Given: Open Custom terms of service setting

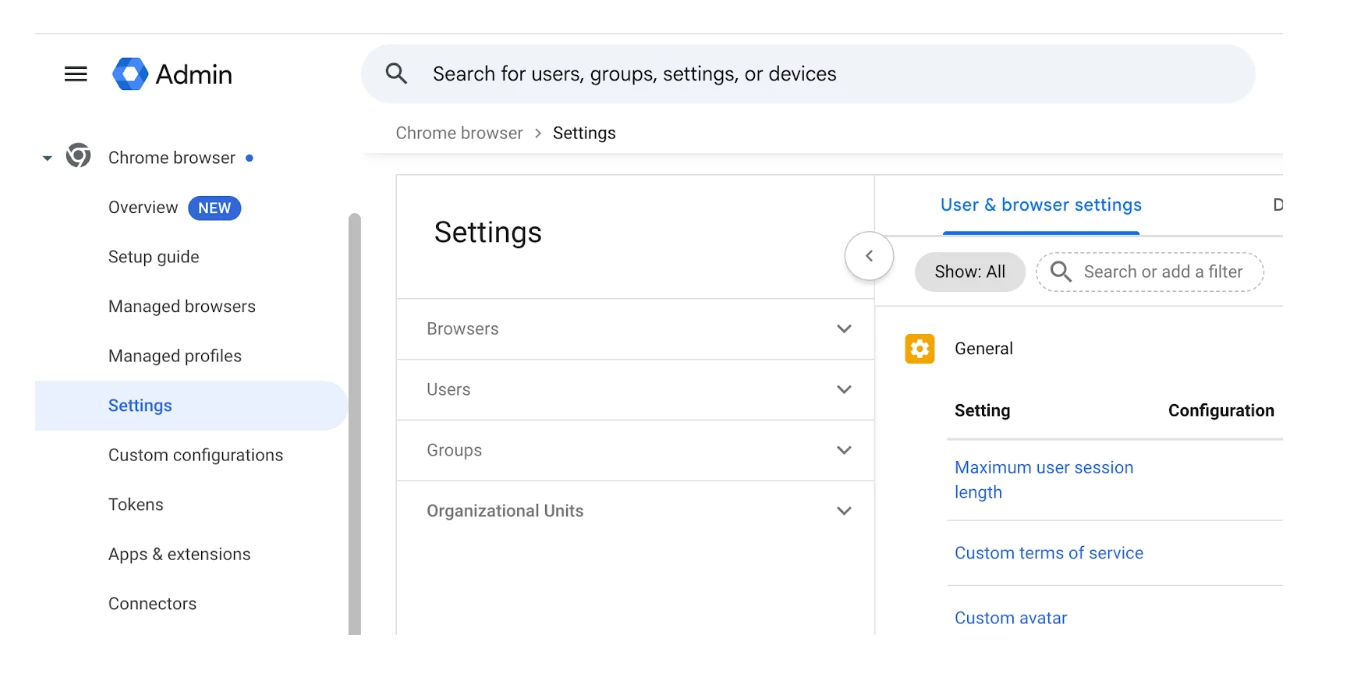Looking at the screenshot, I should pos(1048,553).
